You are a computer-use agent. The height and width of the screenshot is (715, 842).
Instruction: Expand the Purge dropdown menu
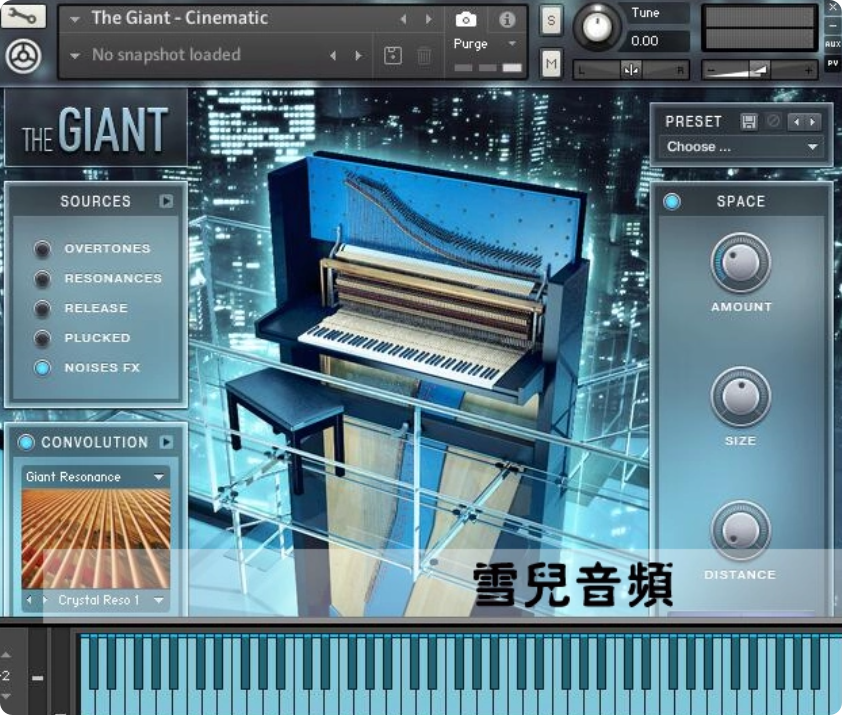512,44
